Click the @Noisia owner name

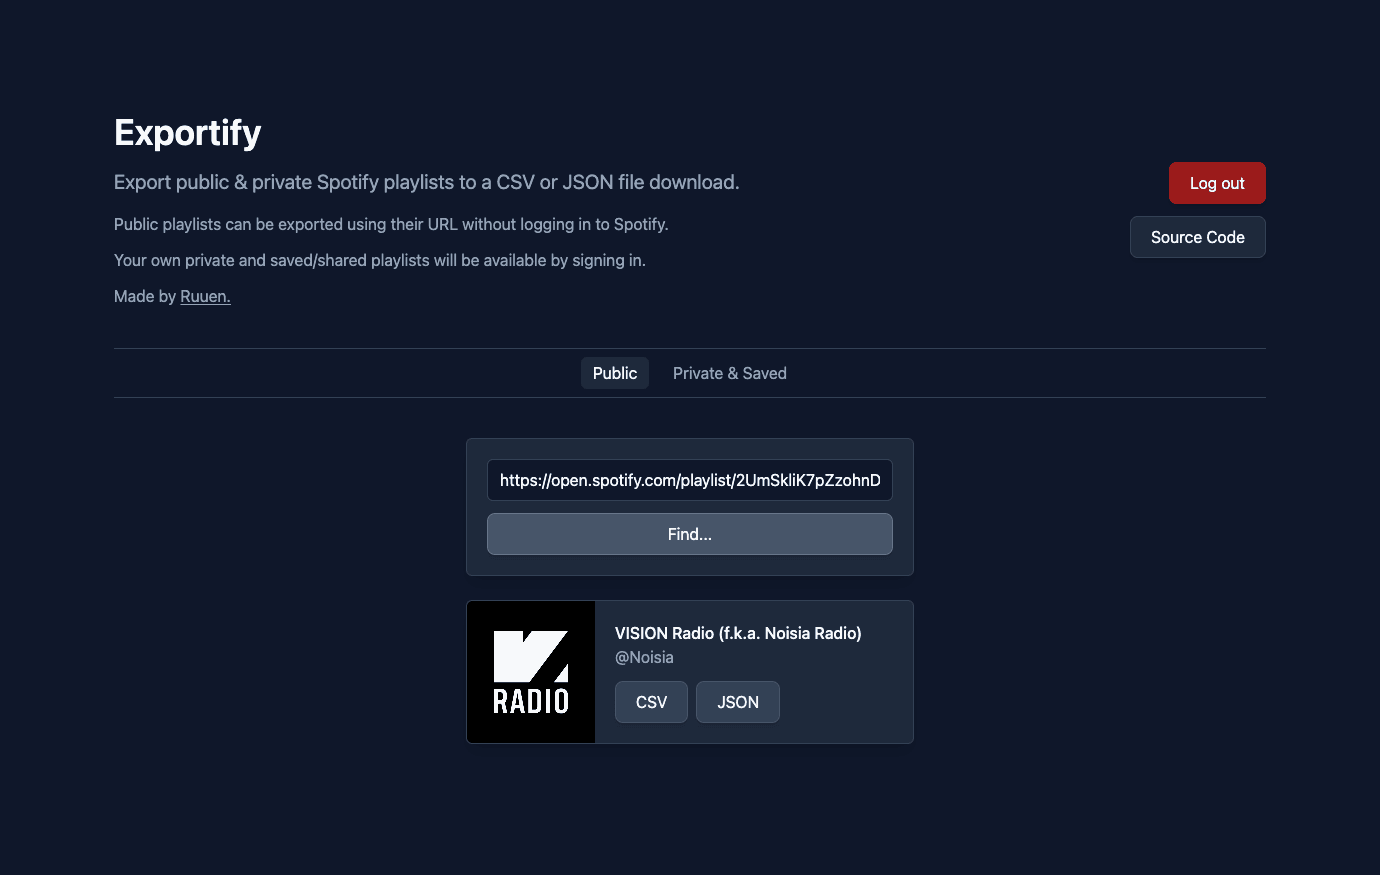(x=644, y=657)
